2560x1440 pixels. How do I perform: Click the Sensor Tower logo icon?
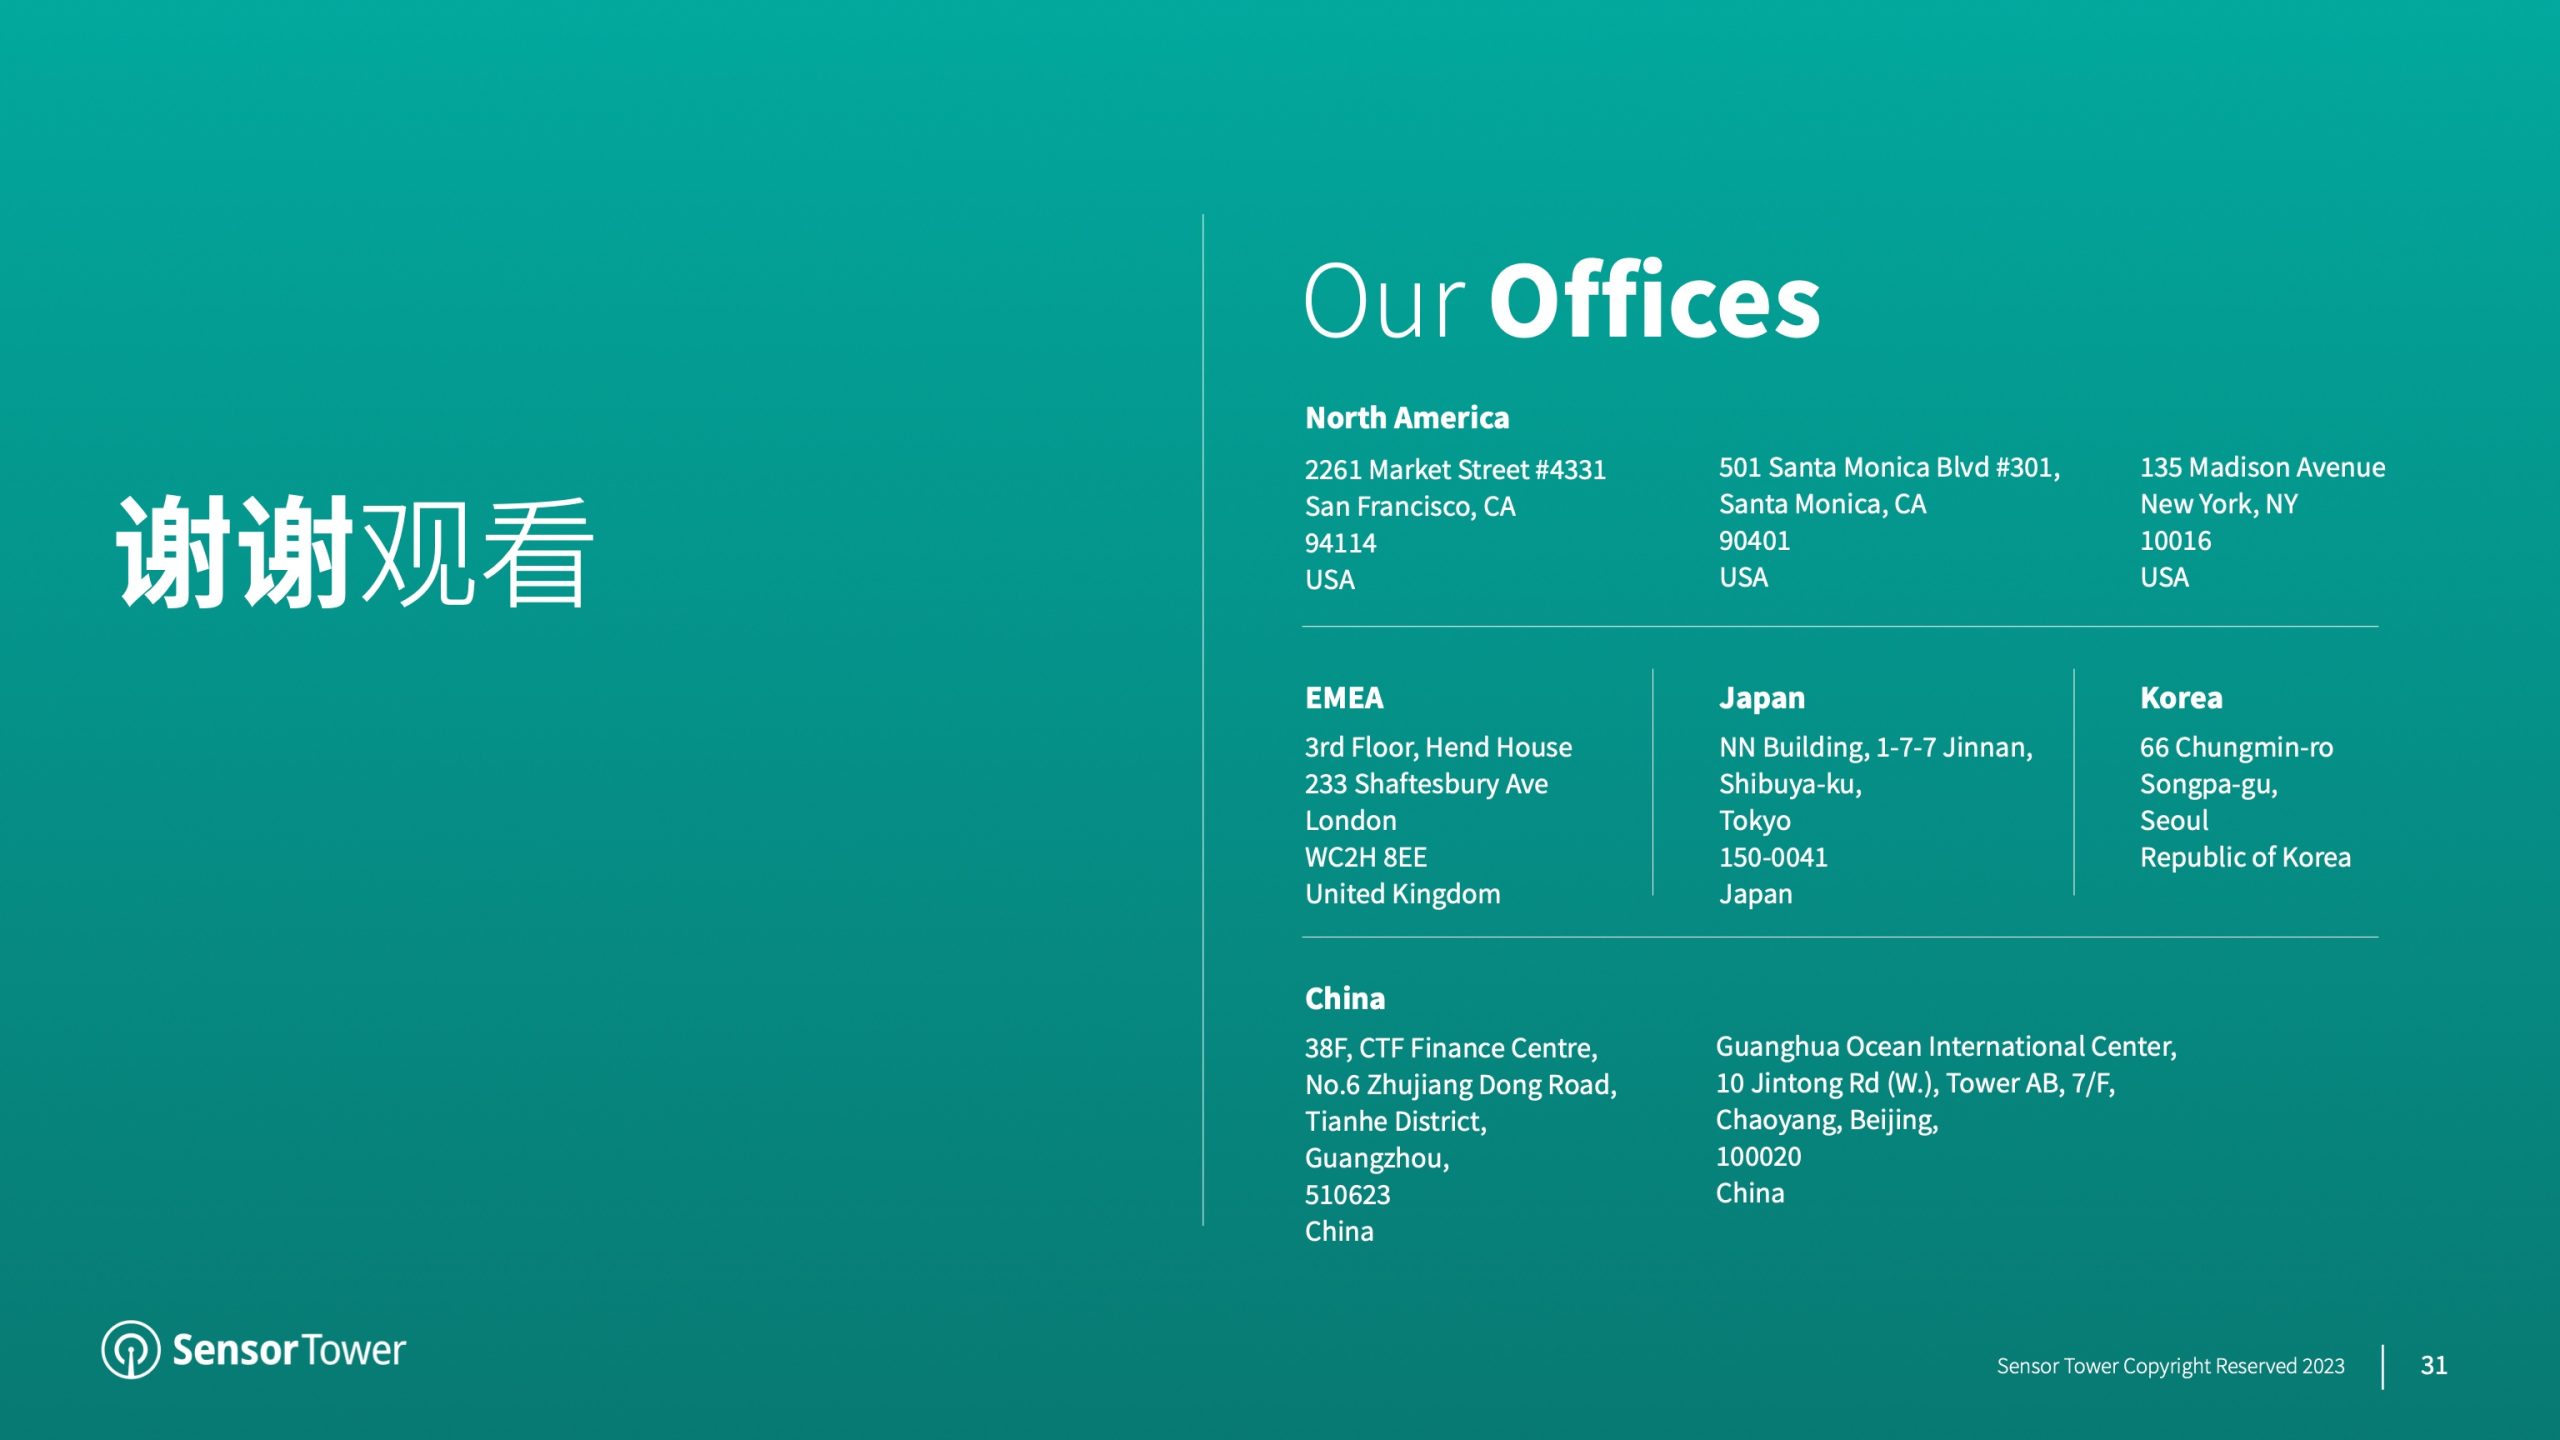(130, 1349)
